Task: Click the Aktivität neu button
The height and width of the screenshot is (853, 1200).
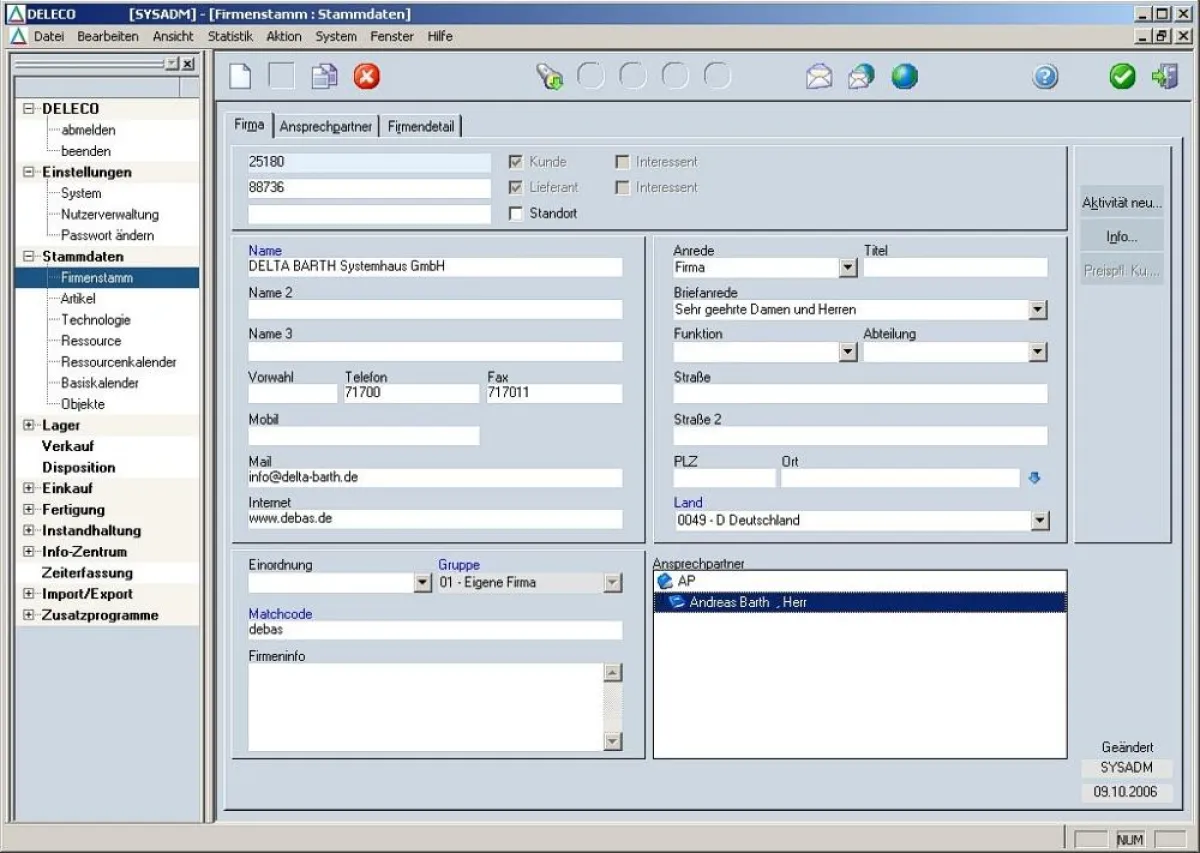Action: pos(1122,203)
